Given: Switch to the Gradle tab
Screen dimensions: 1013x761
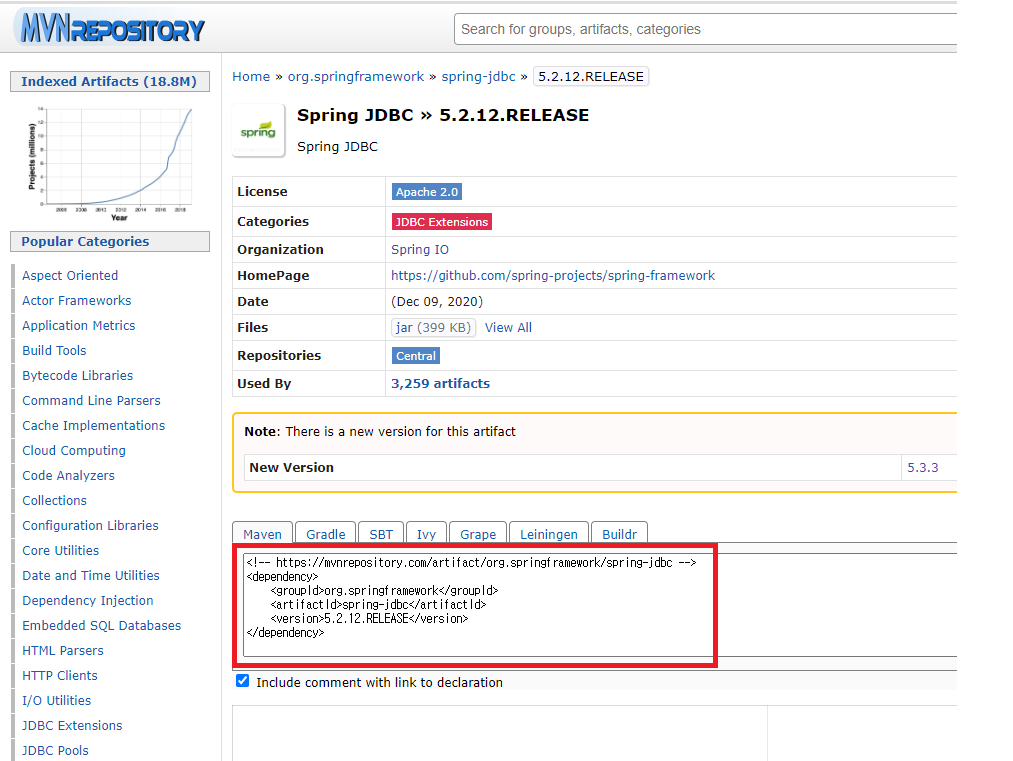Looking at the screenshot, I should [x=326, y=534].
